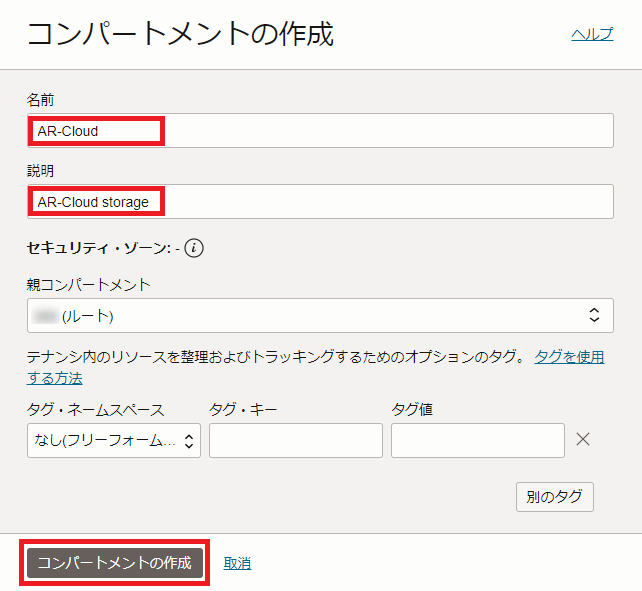Click the コンパートメントの作成 dialog heading

[180, 34]
